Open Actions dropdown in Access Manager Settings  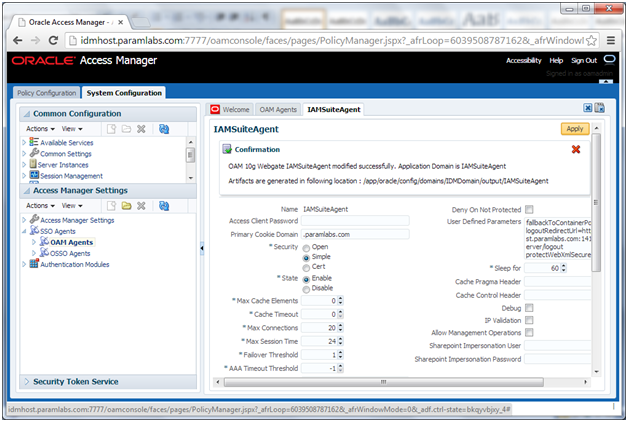[40, 206]
